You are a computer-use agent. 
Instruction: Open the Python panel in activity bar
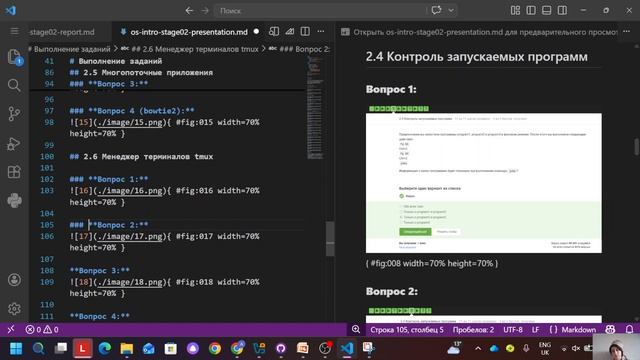(14, 200)
